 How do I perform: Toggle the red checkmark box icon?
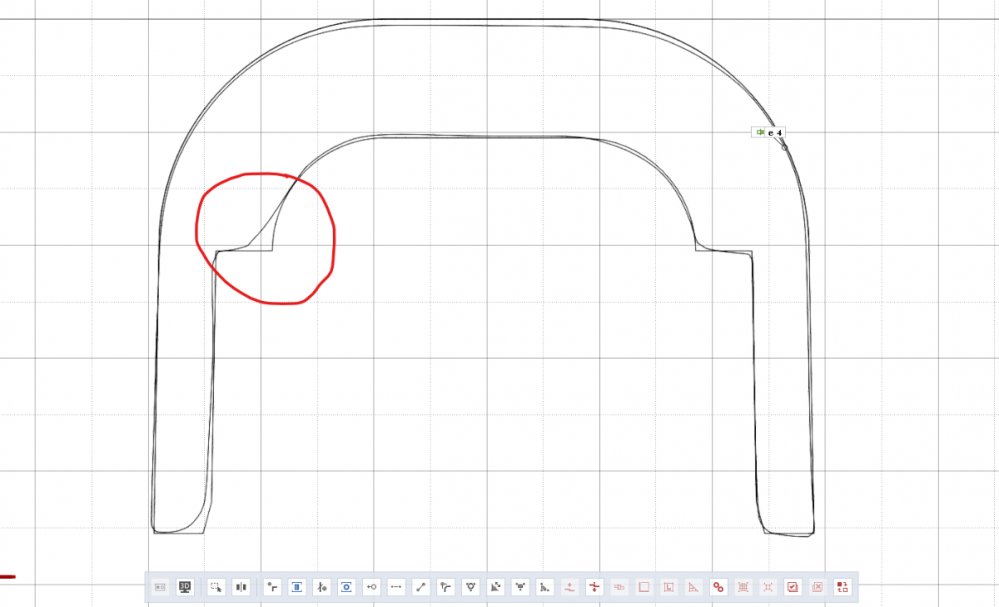[x=792, y=587]
